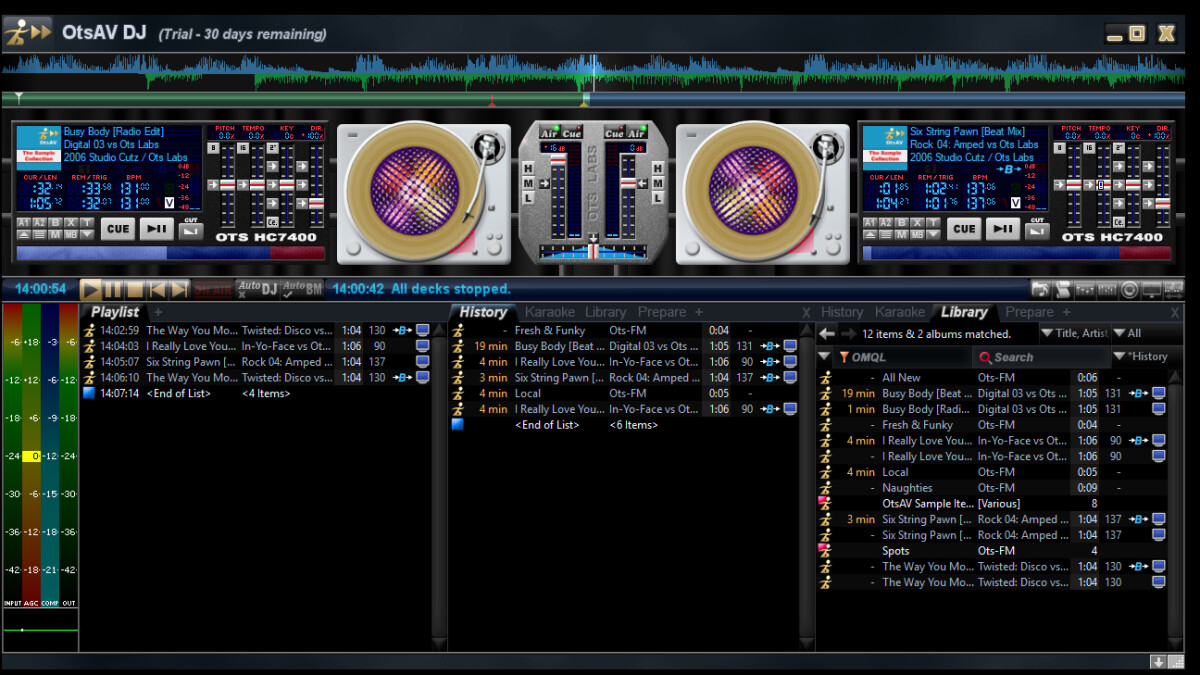Toggle Auto BM beat mixing
Image resolution: width=1200 pixels, height=675 pixels.
[x=302, y=290]
